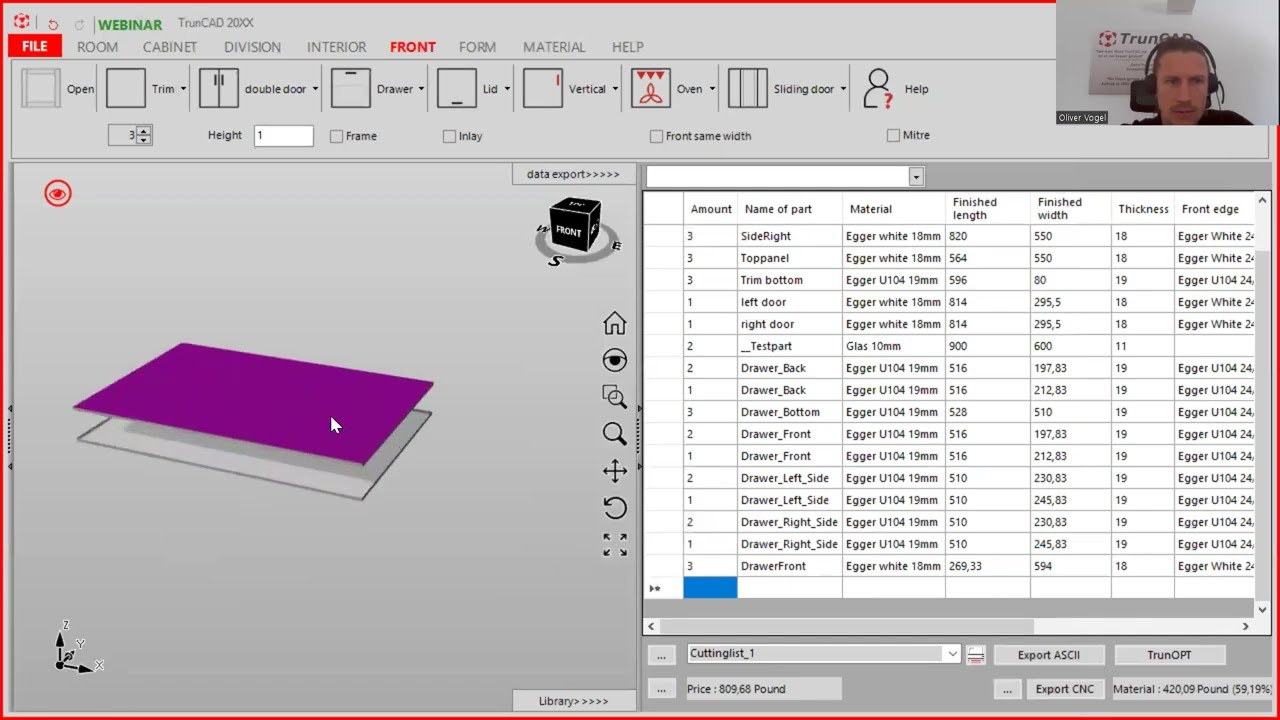Expand the double door dropdown arrow
1280x720 pixels.
click(315, 89)
